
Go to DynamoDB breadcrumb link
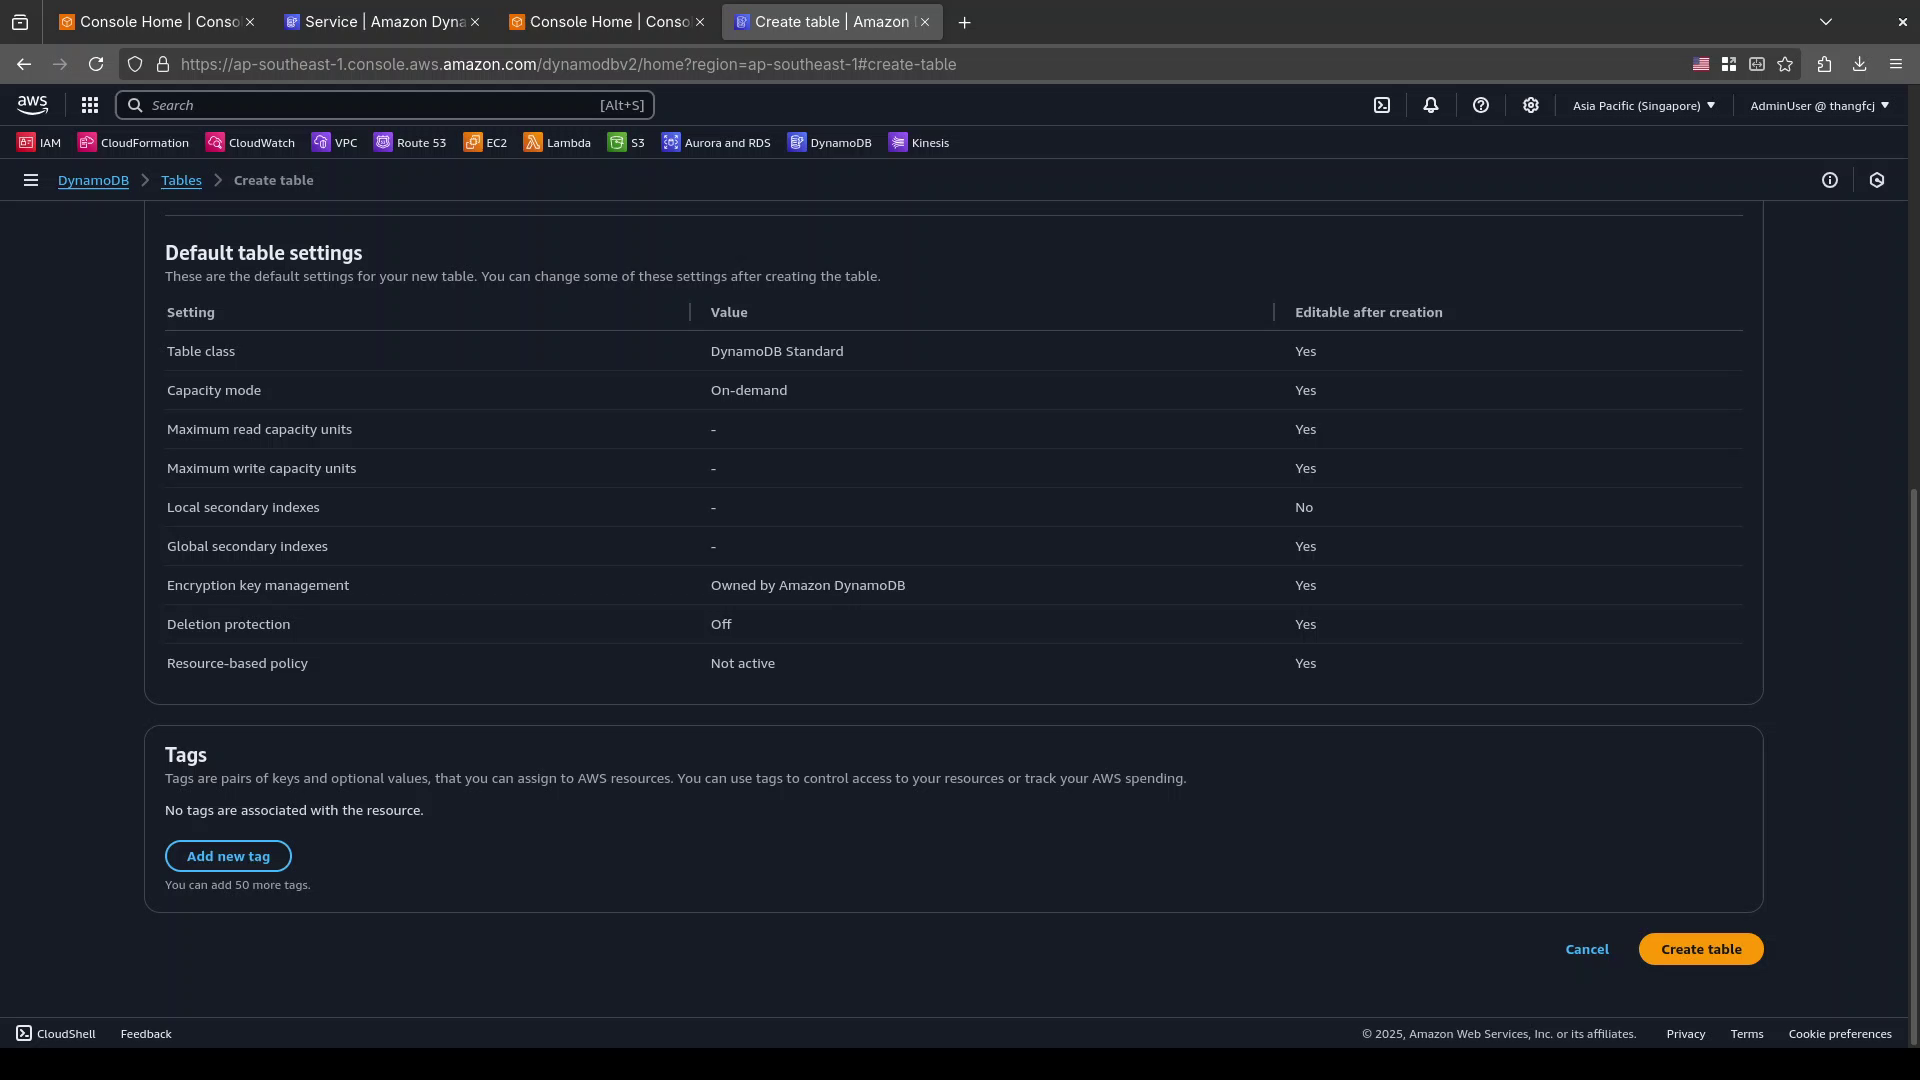point(93,180)
